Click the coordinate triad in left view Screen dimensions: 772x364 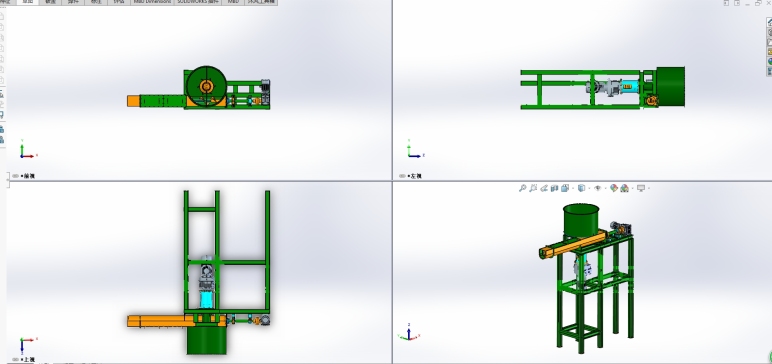click(415, 150)
